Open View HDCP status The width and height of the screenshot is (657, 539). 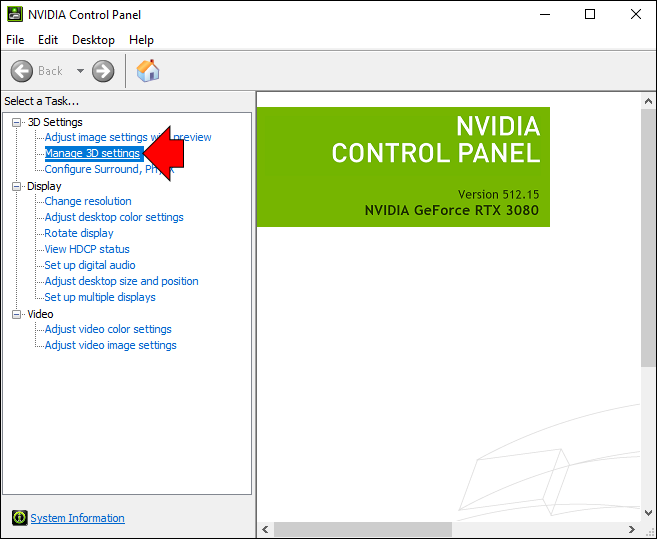(87, 249)
